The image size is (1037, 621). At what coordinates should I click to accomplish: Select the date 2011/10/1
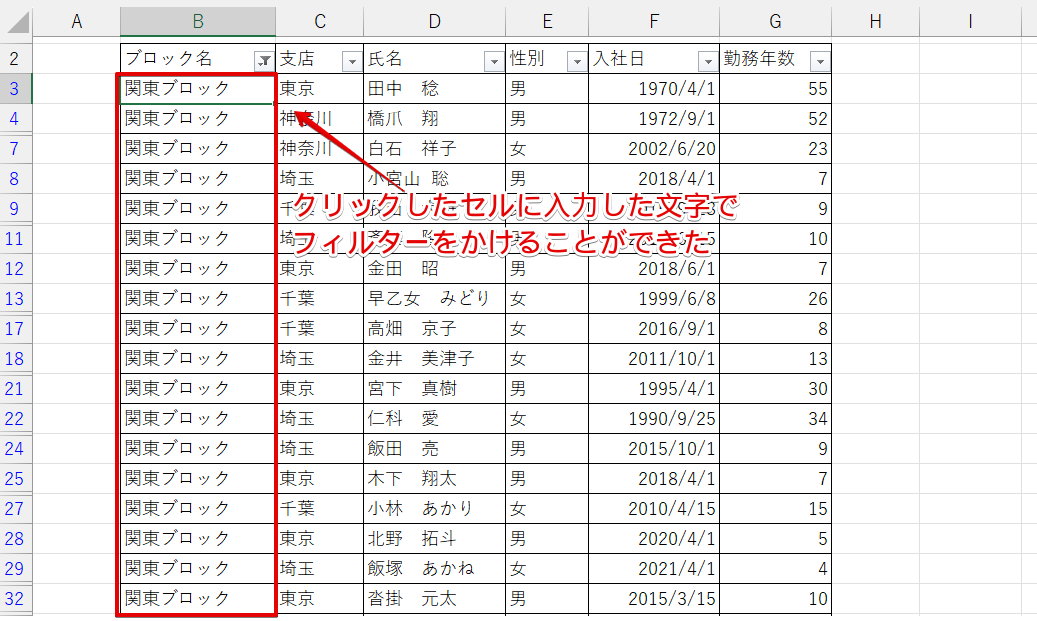pos(672,358)
